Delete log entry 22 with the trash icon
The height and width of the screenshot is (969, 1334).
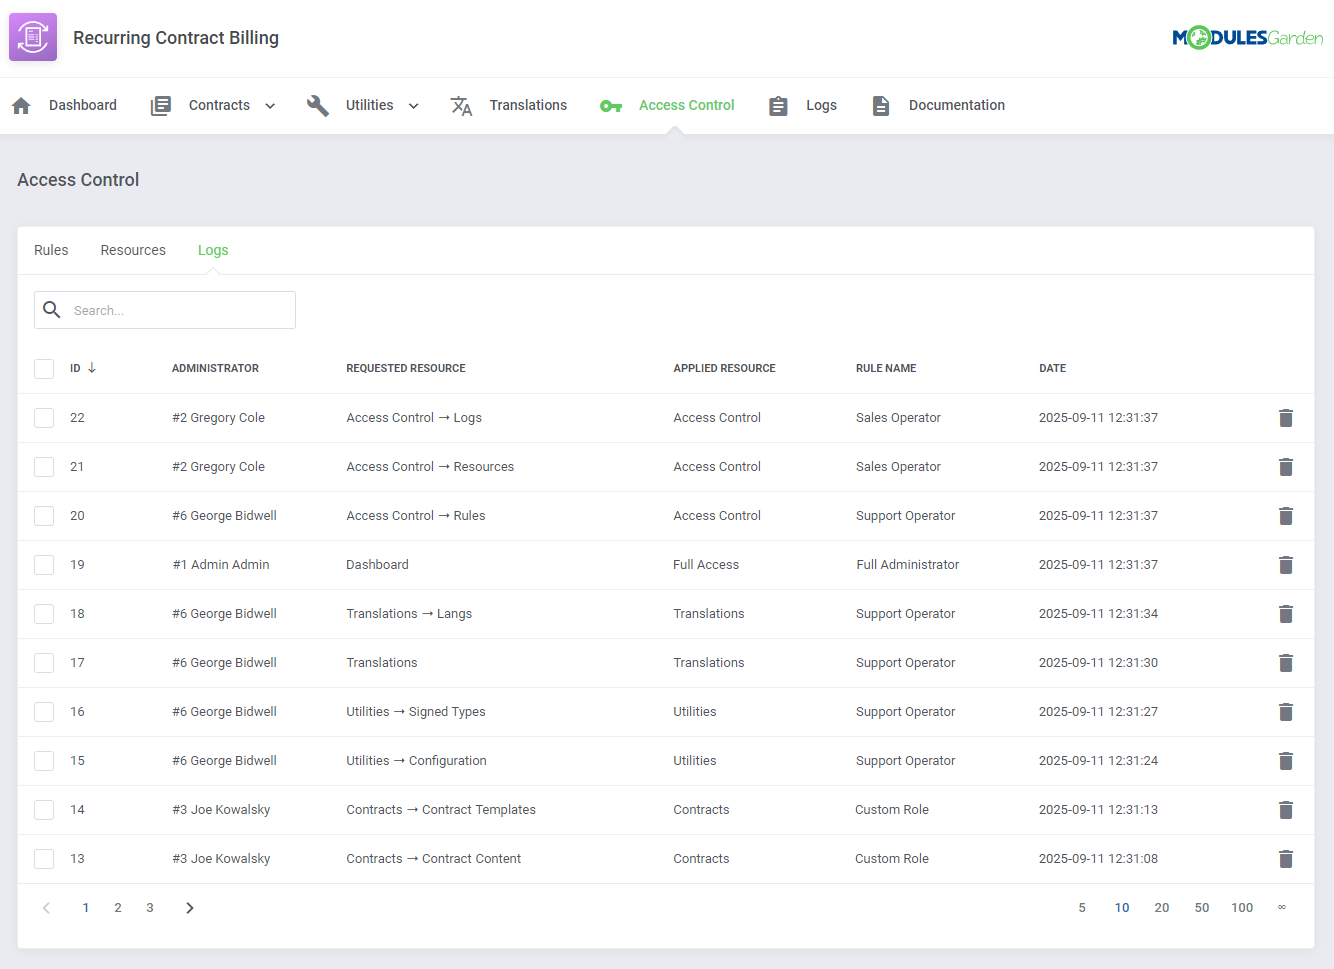tap(1286, 418)
